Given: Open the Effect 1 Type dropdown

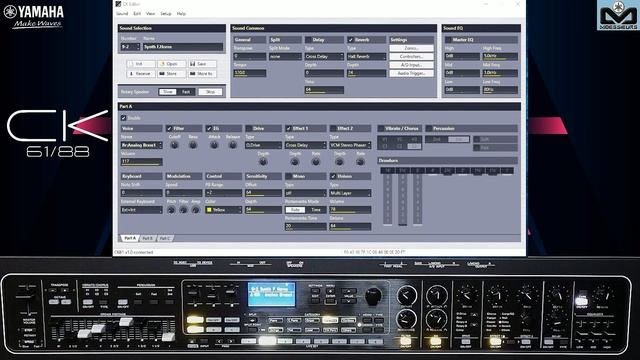Looking at the screenshot, I should click(x=305, y=145).
